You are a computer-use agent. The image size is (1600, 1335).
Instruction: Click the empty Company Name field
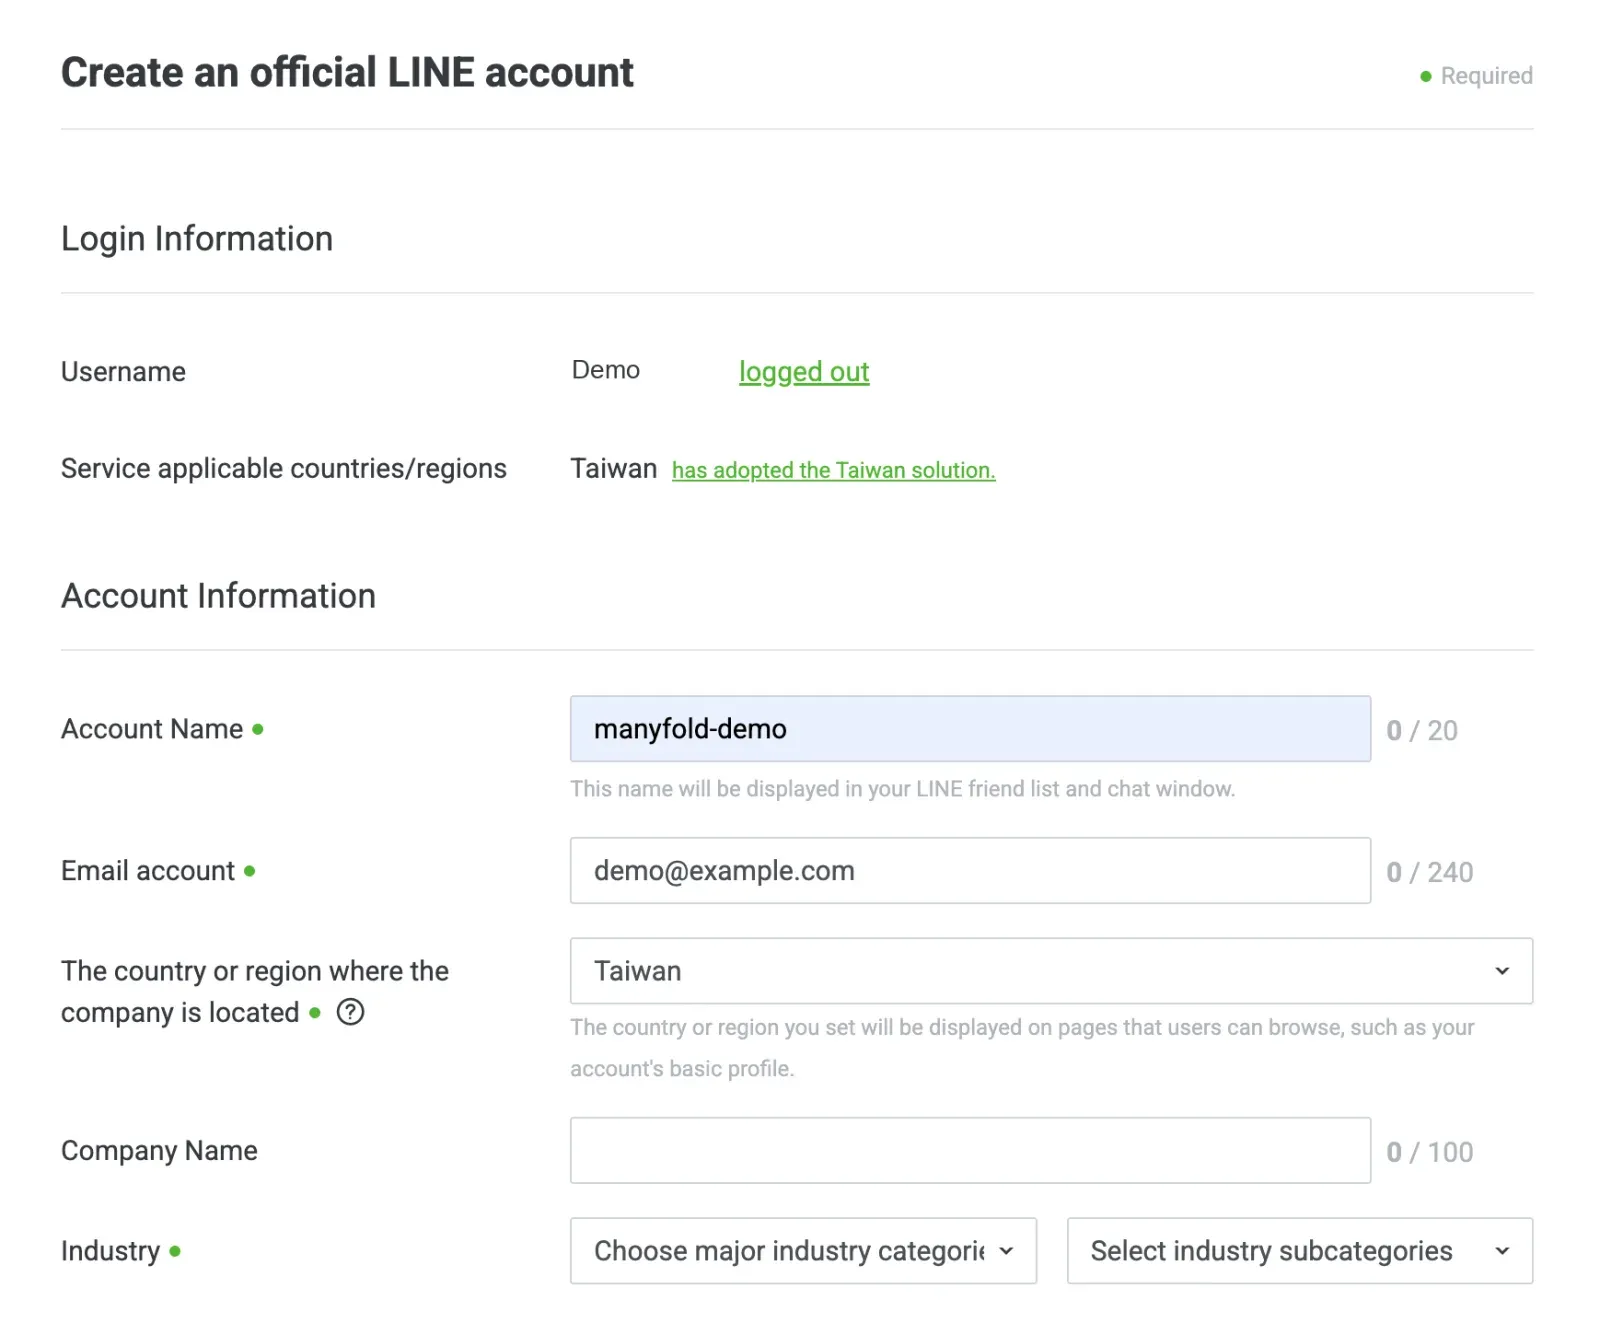(x=970, y=1151)
